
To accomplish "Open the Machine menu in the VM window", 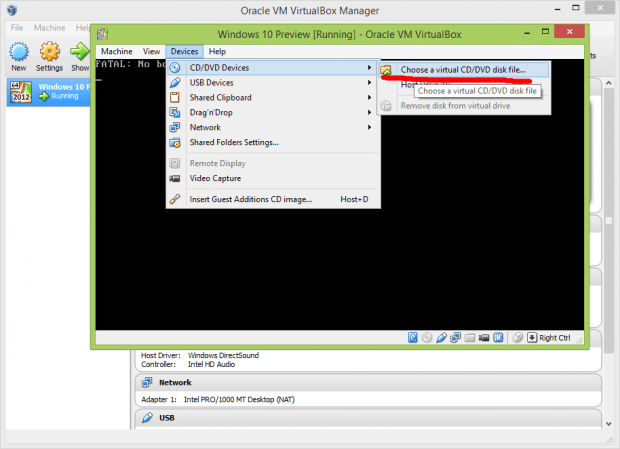I will click(117, 51).
